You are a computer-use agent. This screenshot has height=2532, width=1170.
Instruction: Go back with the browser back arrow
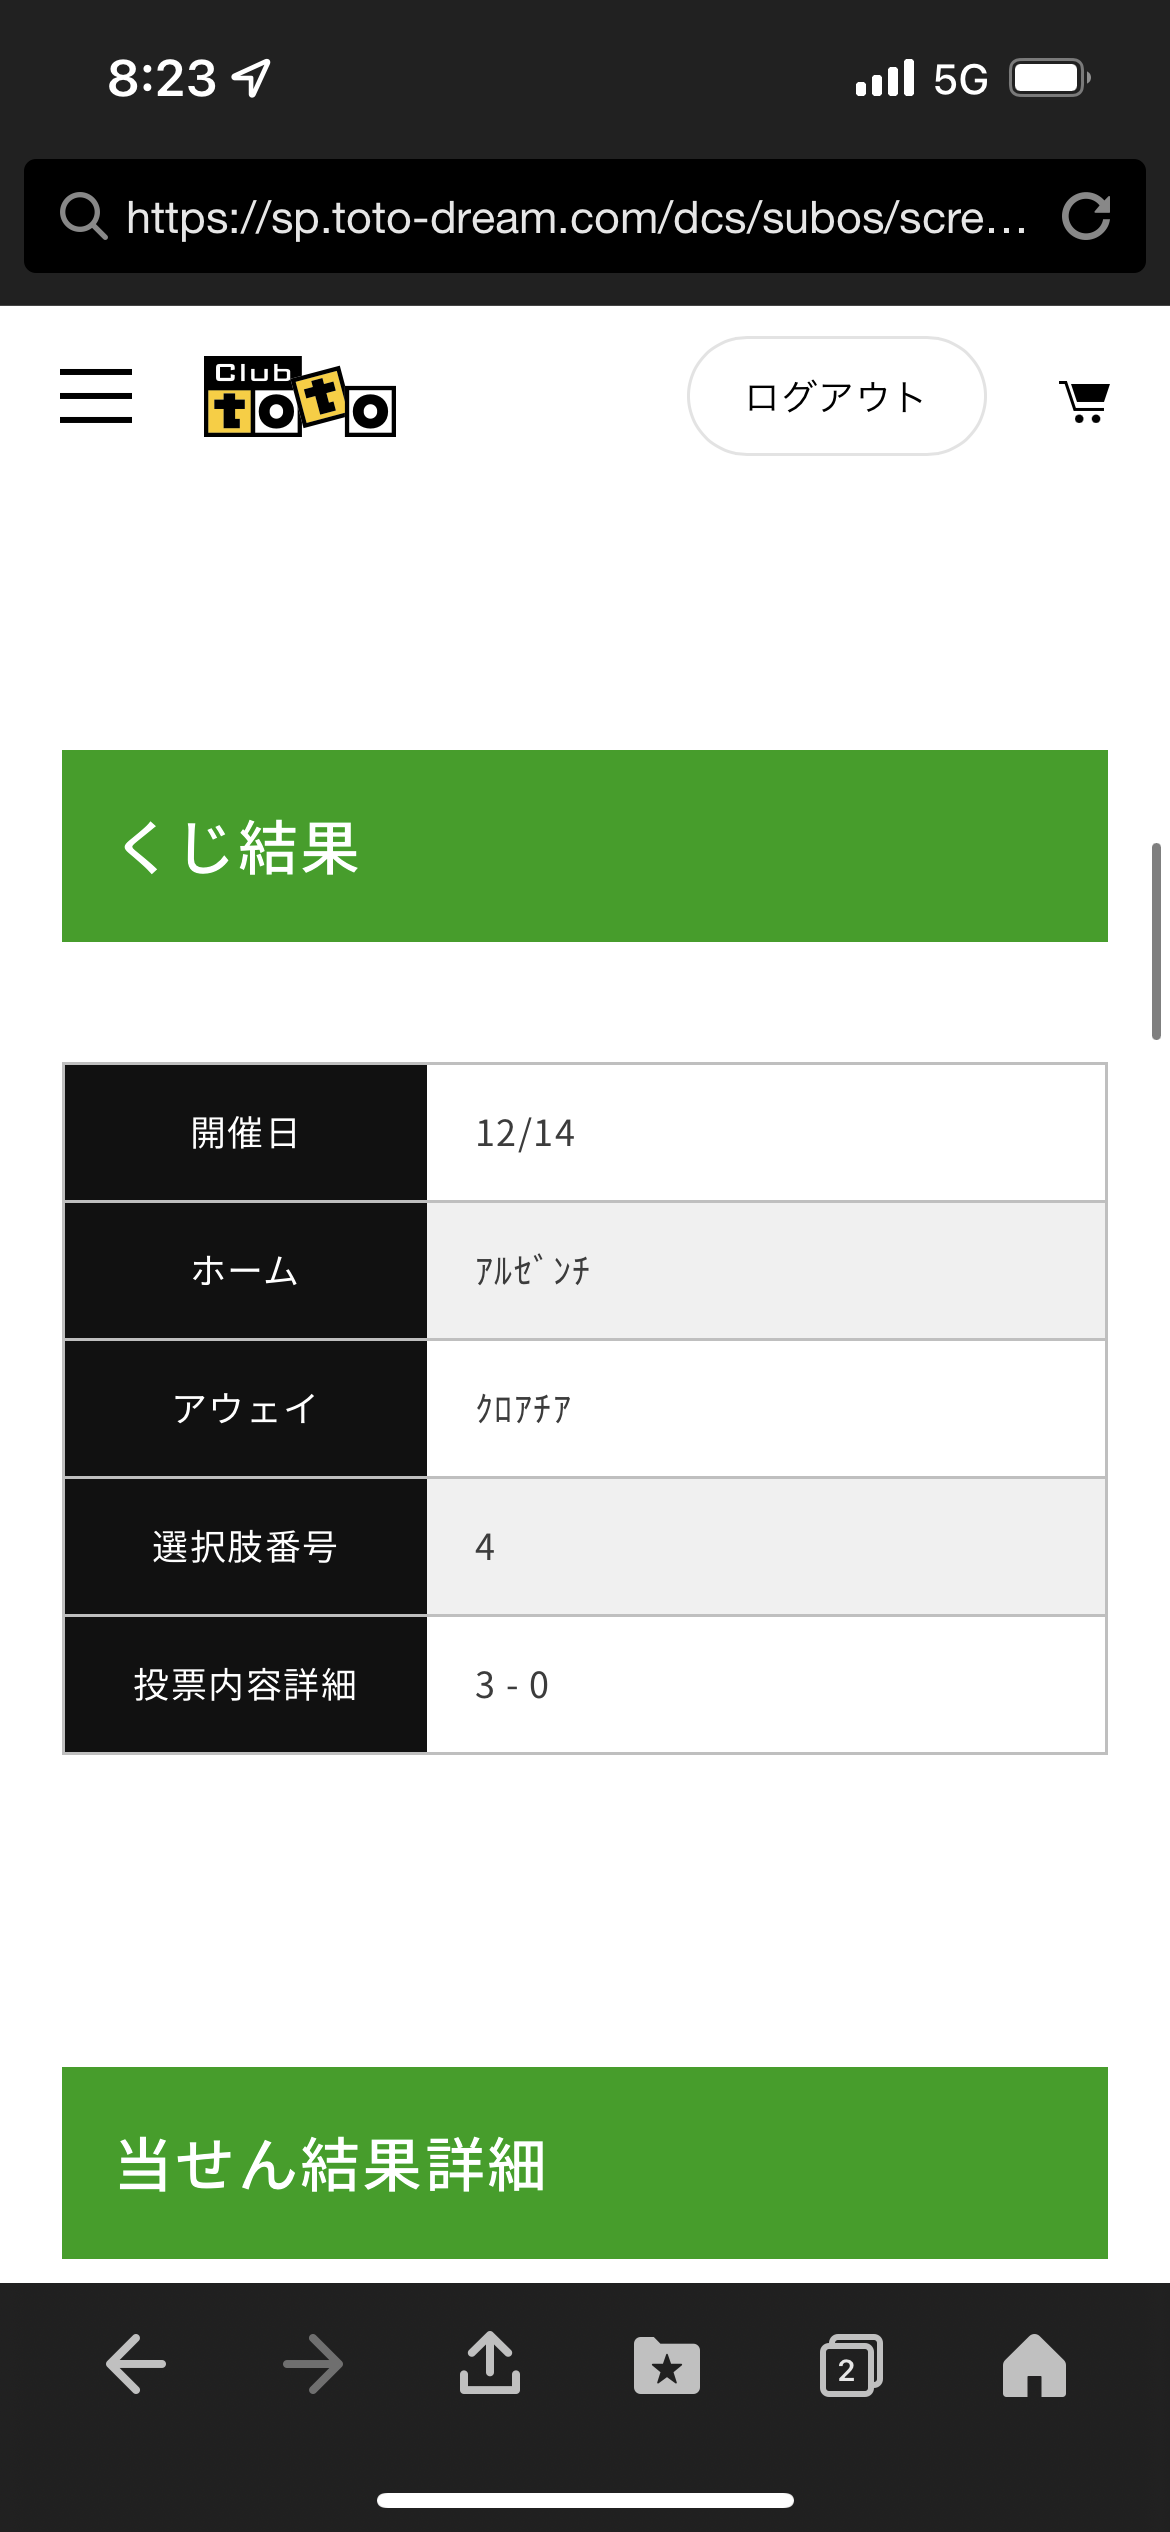point(136,2364)
